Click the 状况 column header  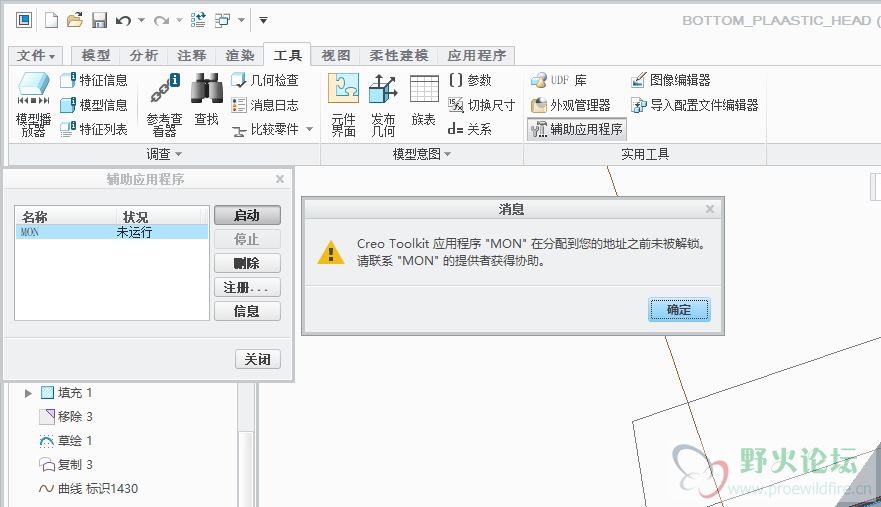pos(158,216)
